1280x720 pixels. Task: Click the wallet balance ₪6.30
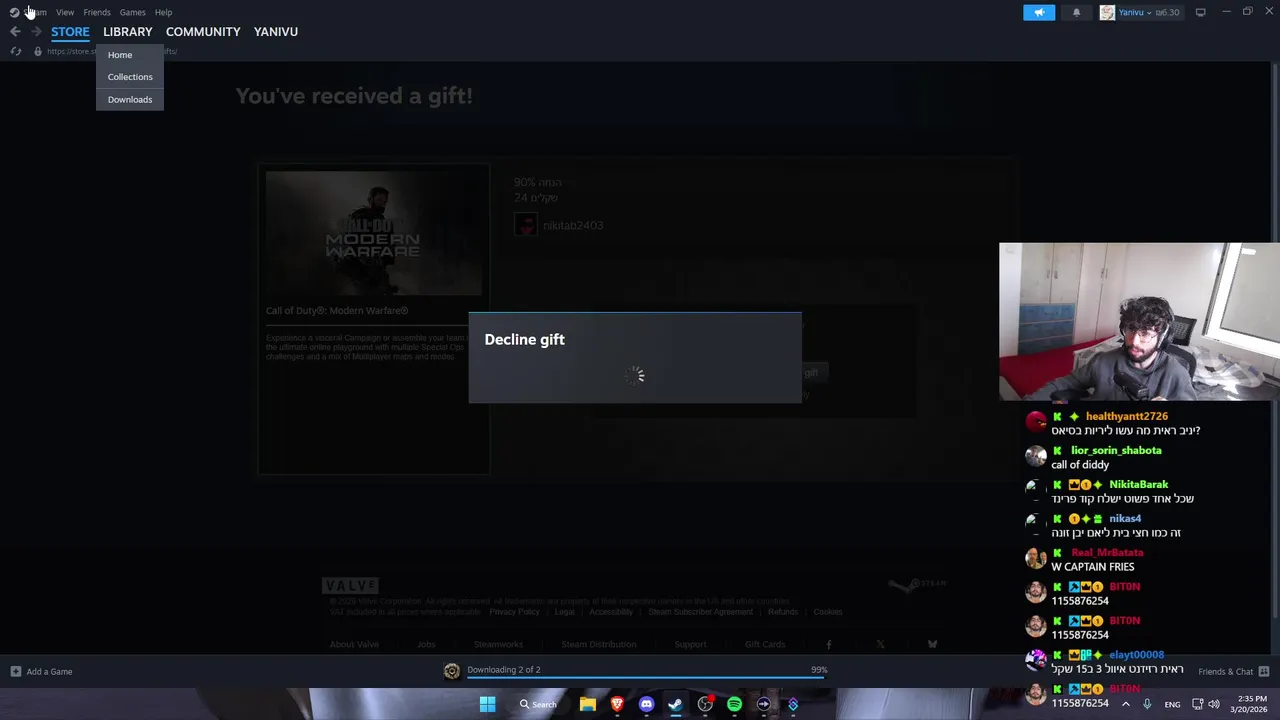pyautogui.click(x=1167, y=12)
